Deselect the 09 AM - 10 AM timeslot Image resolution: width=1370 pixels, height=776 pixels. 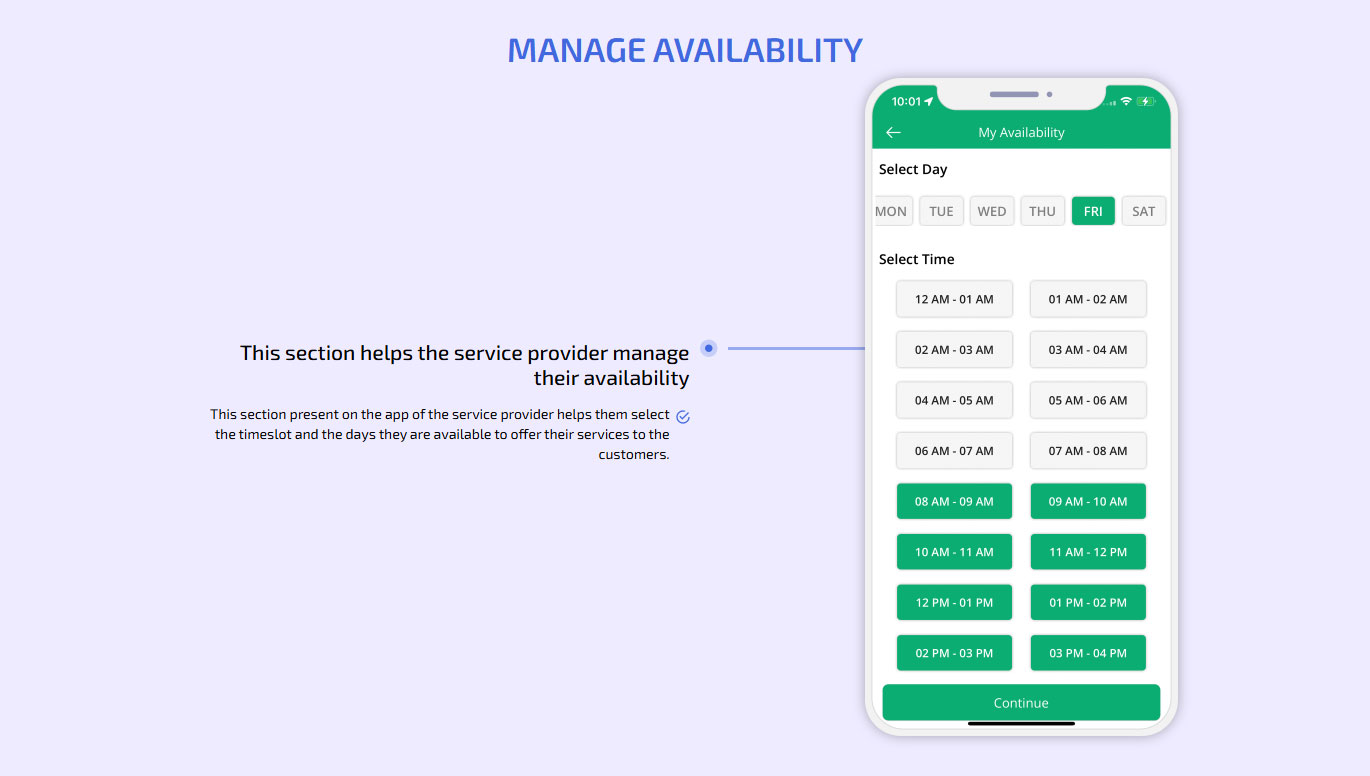point(1088,501)
